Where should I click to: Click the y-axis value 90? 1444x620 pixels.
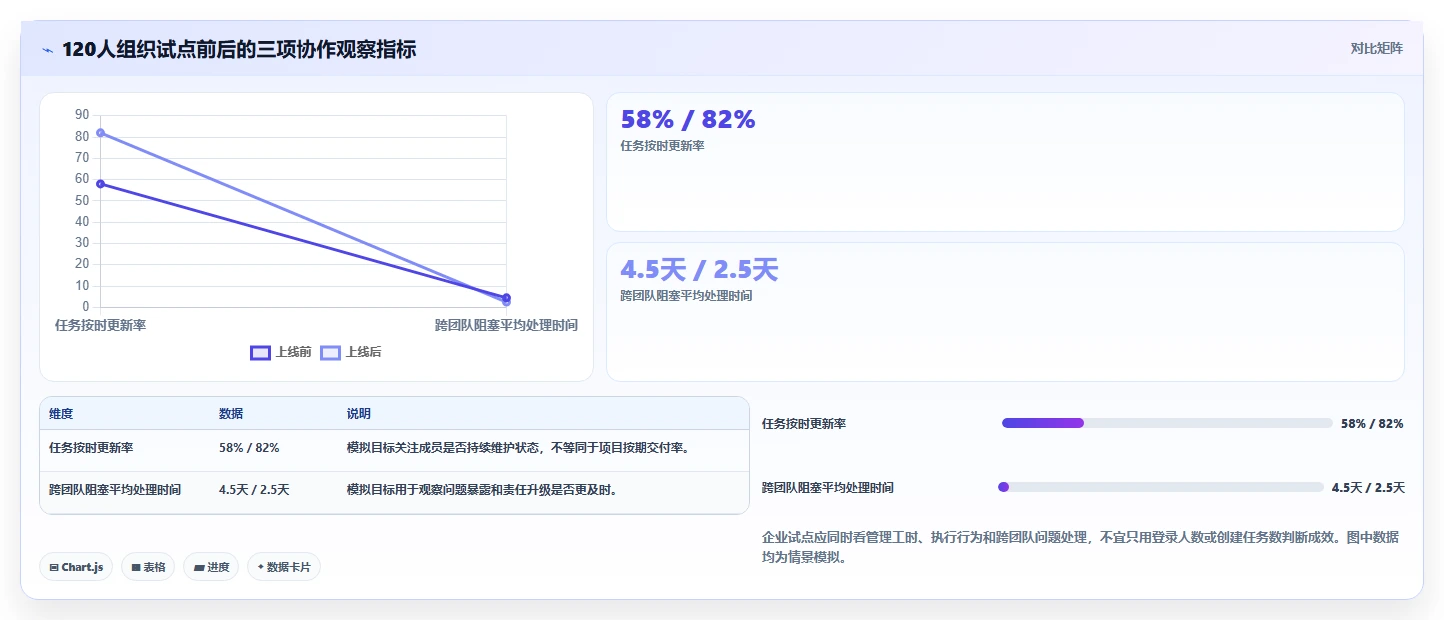[x=82, y=115]
